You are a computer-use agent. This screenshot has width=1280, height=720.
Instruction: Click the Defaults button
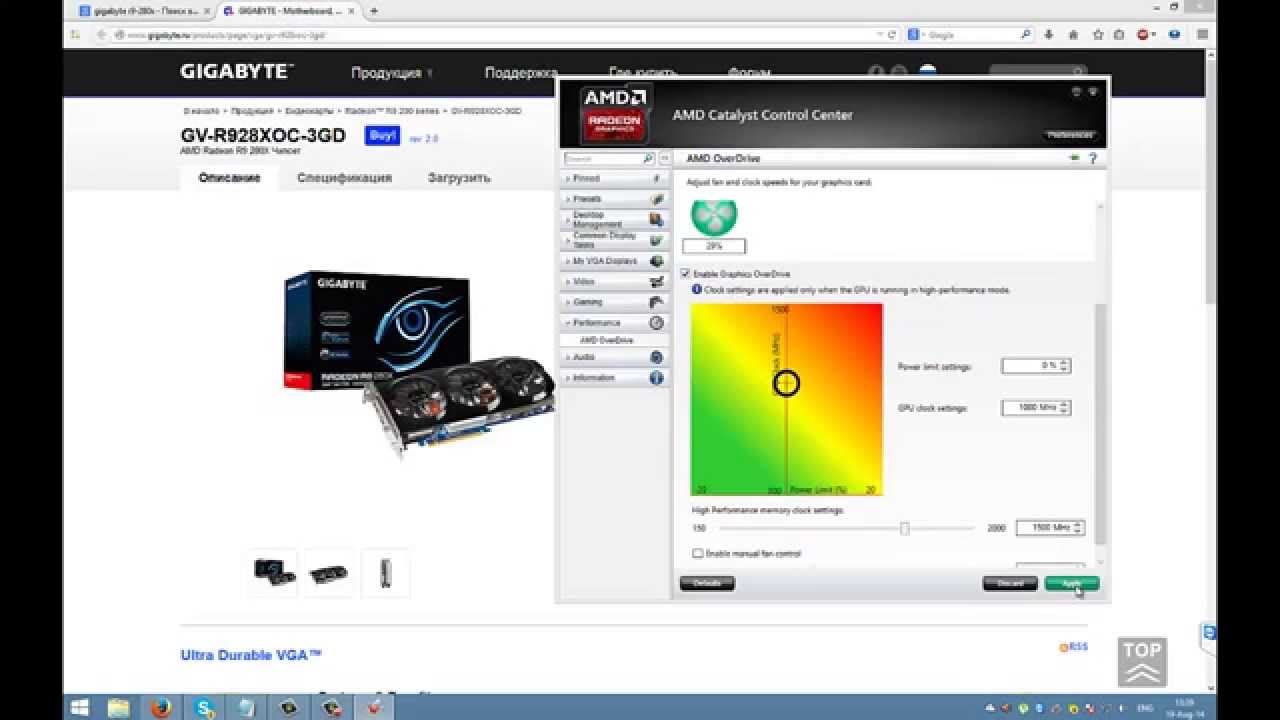click(x=707, y=583)
